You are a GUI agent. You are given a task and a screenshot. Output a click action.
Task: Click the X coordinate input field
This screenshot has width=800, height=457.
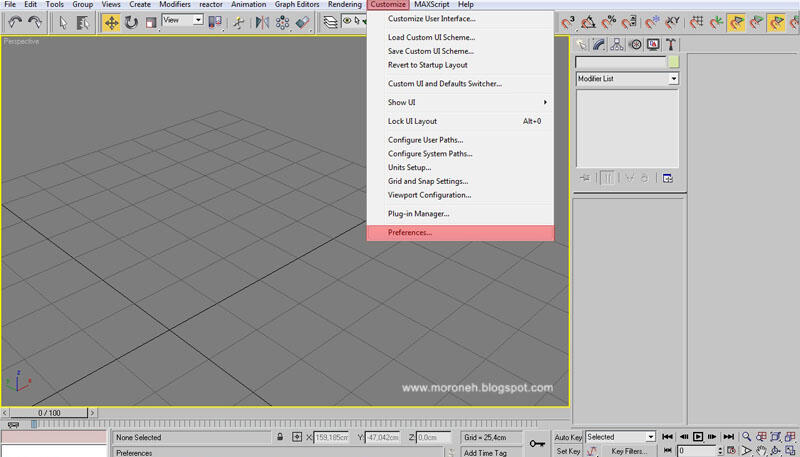pos(331,438)
